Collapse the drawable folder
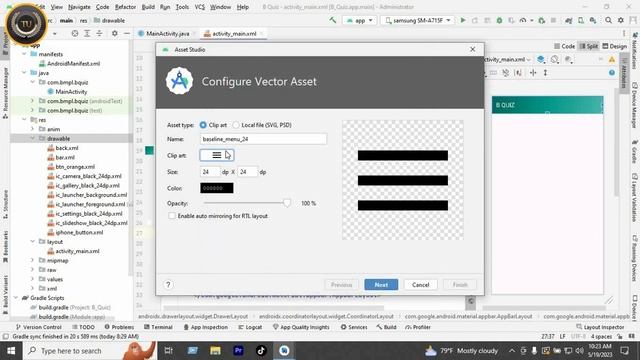Viewport: 640px width, 360px height. pyautogui.click(x=33, y=139)
